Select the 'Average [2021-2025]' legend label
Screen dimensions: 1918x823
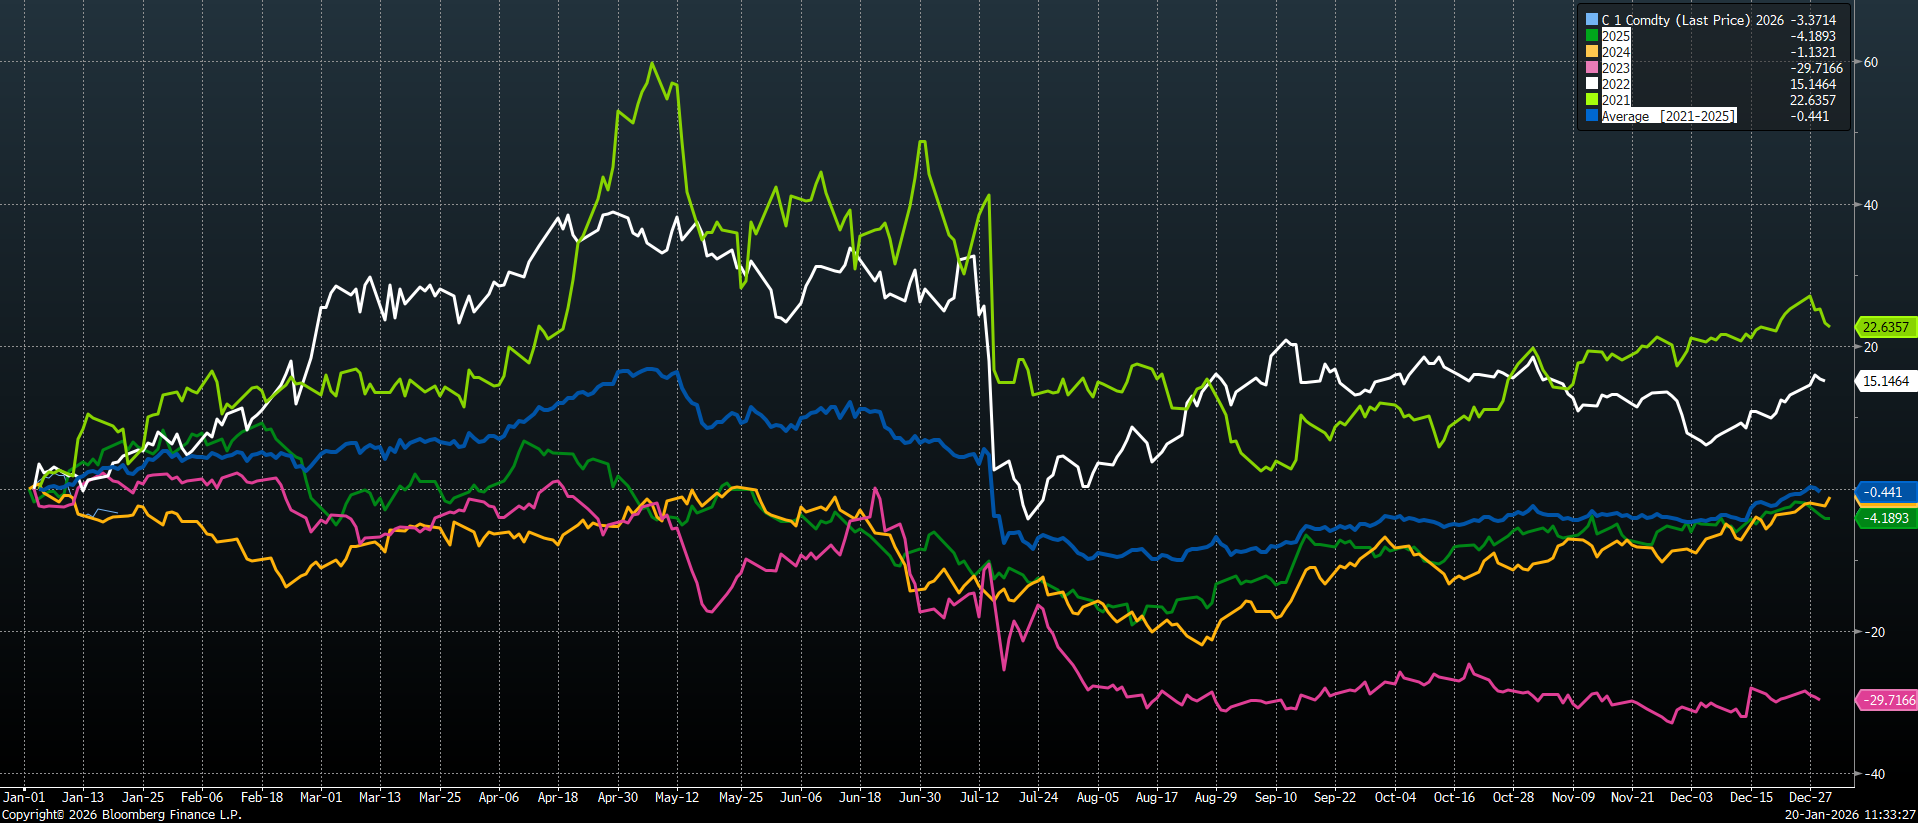pyautogui.click(x=1668, y=116)
